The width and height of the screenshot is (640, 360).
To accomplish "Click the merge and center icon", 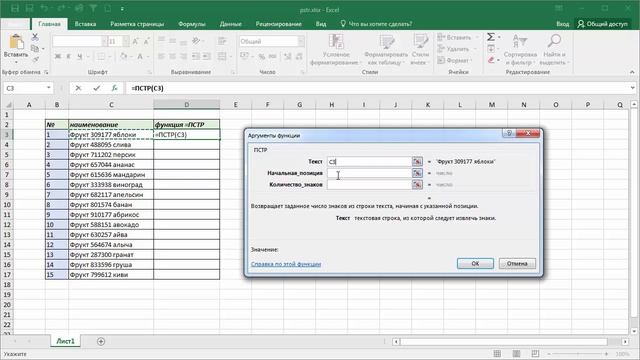I will 222,56.
